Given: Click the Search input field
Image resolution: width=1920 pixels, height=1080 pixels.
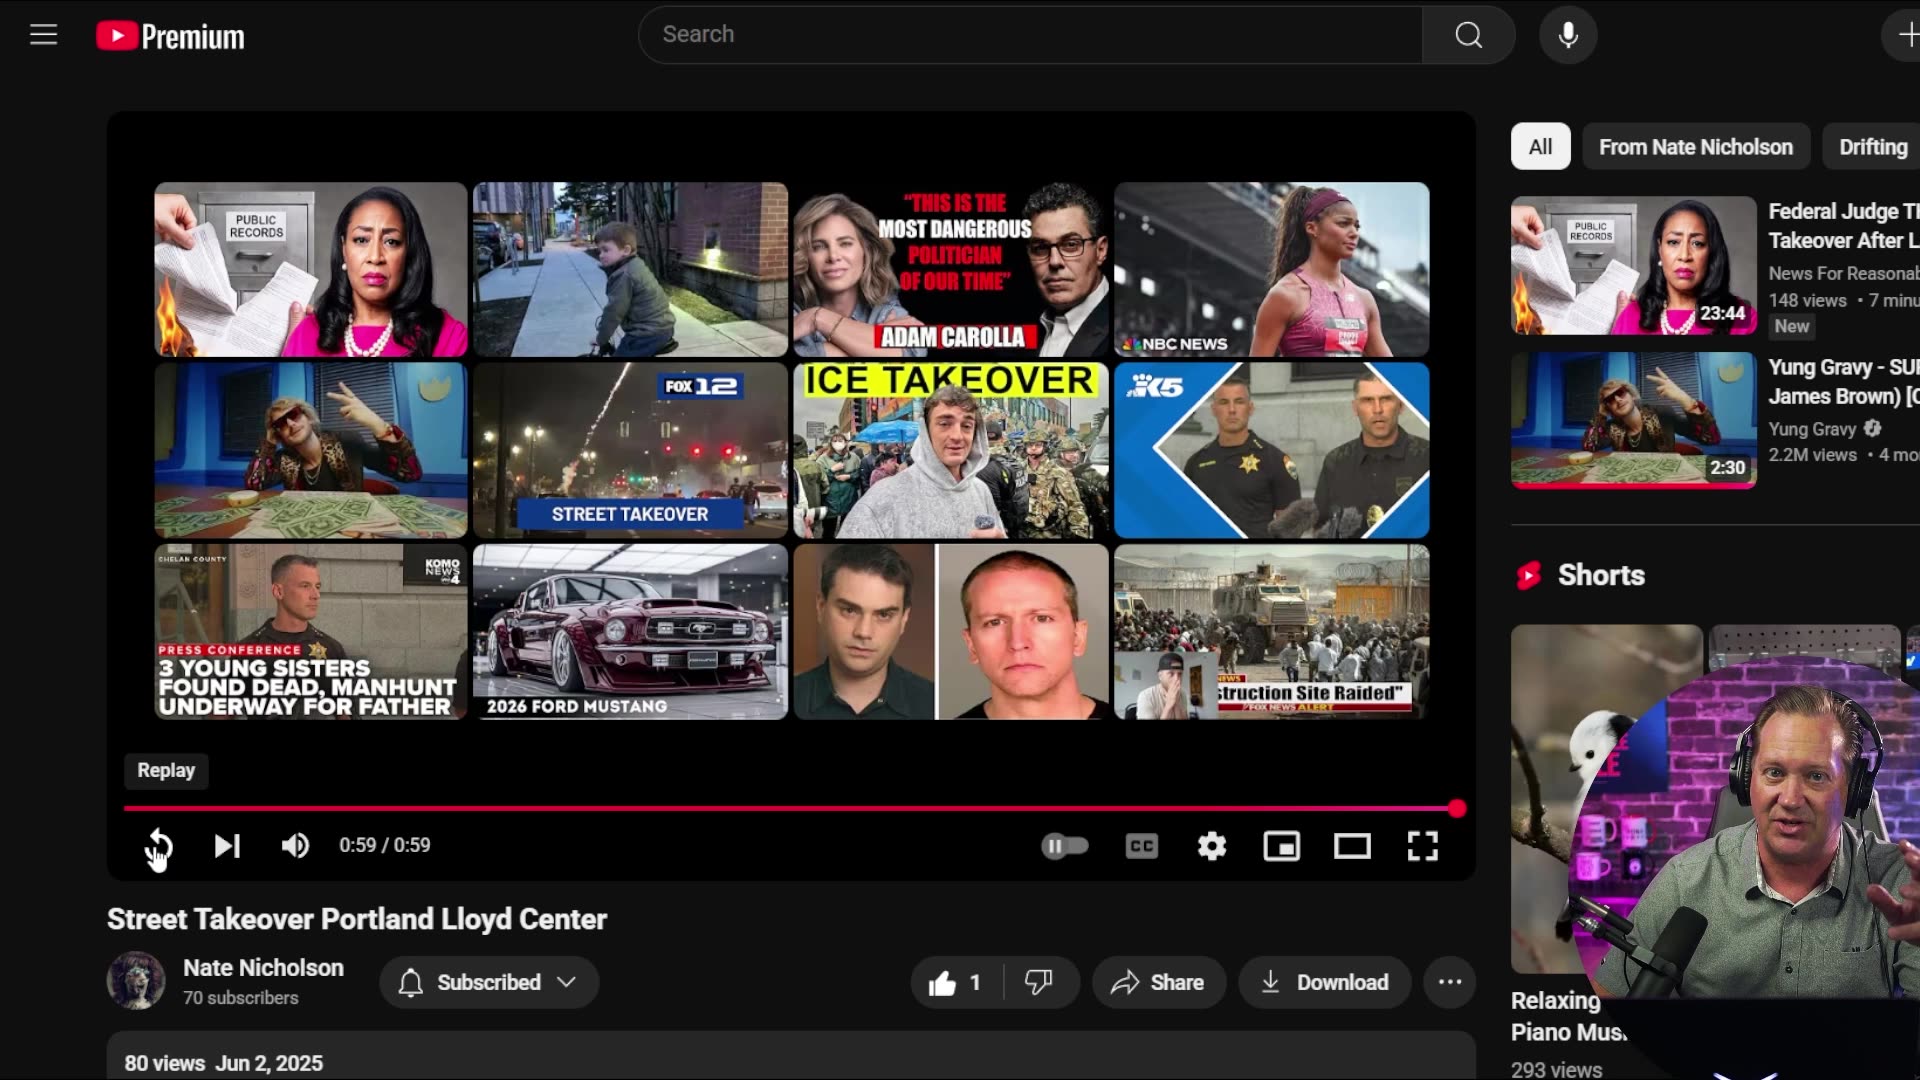Looking at the screenshot, I should 1030,35.
